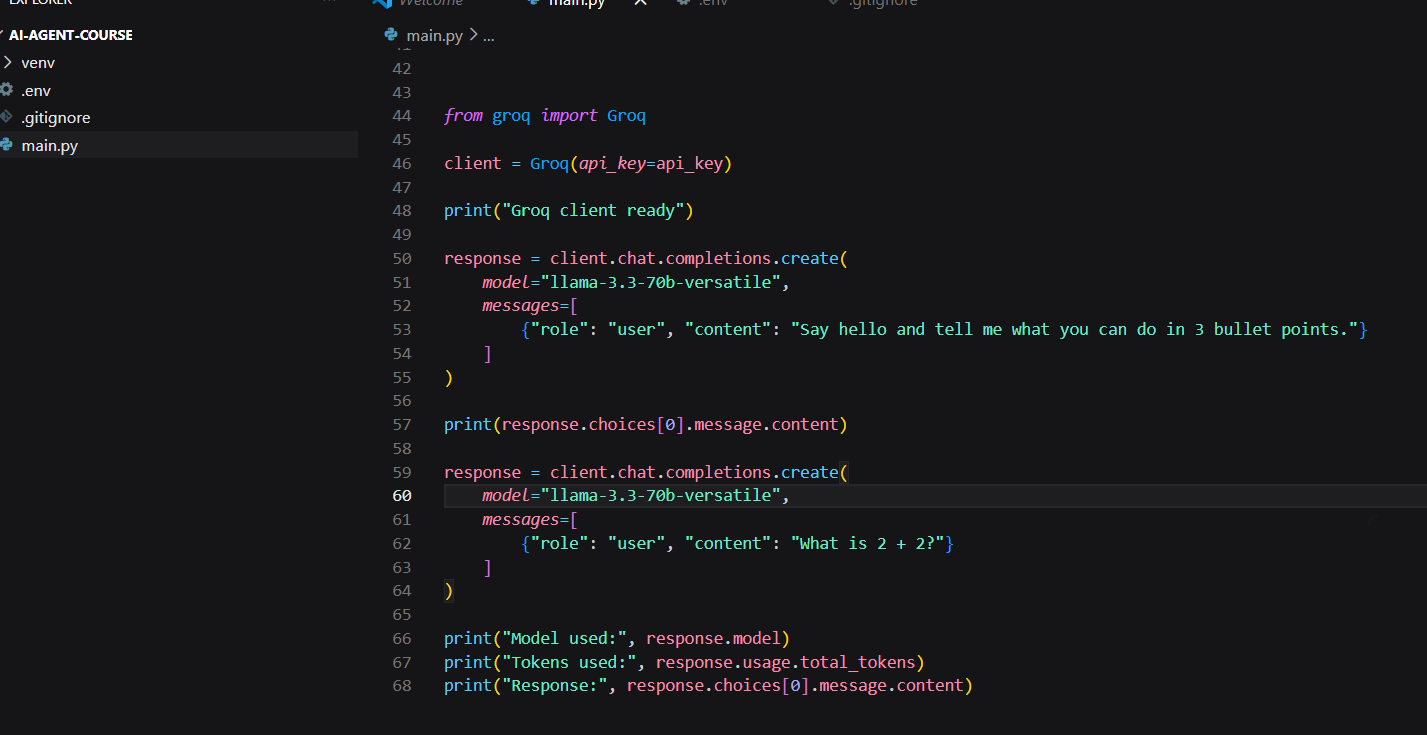Click the print "Response:" line
The height and width of the screenshot is (735, 1427).
coord(708,686)
